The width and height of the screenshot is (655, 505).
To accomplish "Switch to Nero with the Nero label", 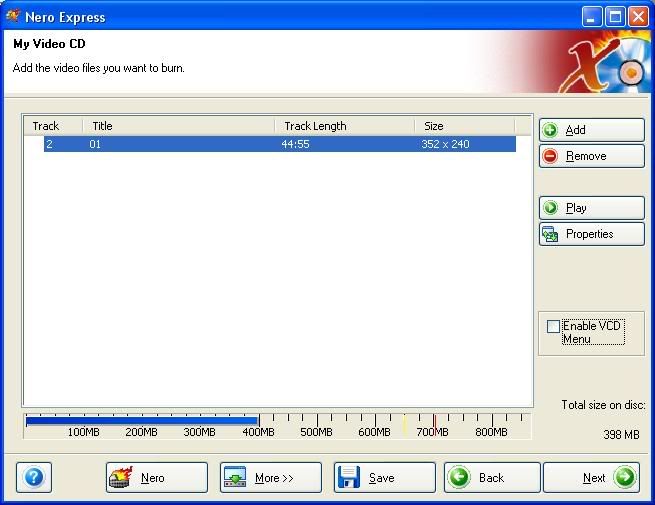I will tap(152, 478).
